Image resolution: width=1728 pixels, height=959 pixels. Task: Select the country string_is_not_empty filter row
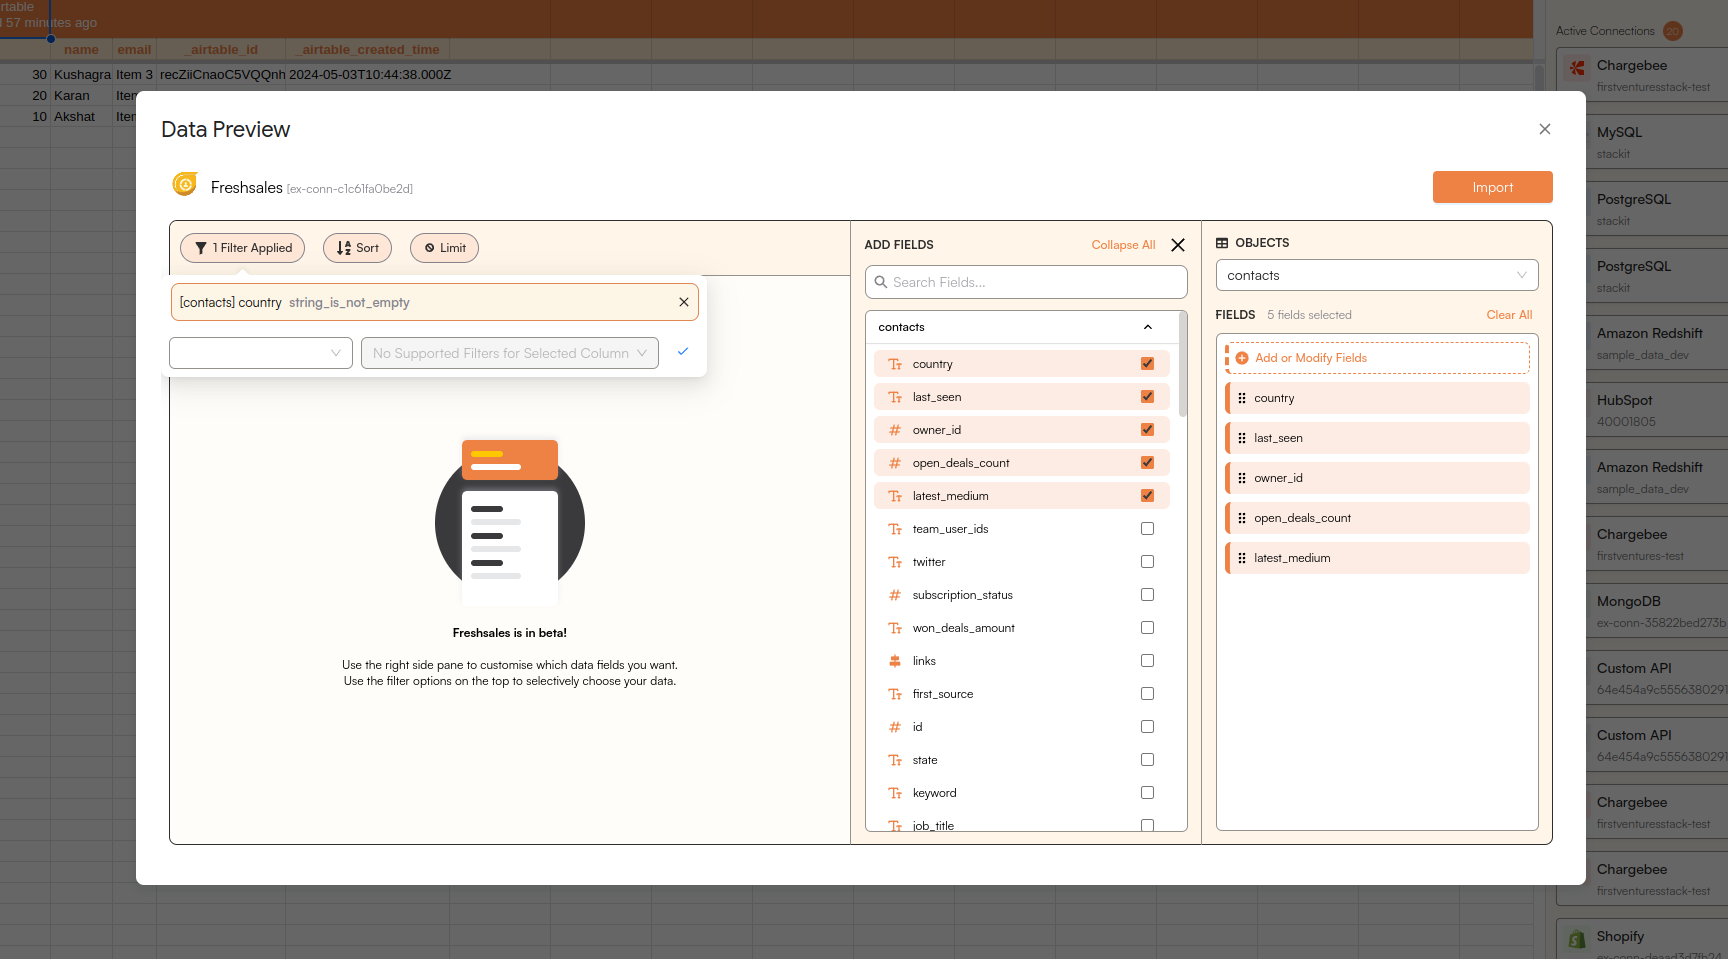coord(434,302)
